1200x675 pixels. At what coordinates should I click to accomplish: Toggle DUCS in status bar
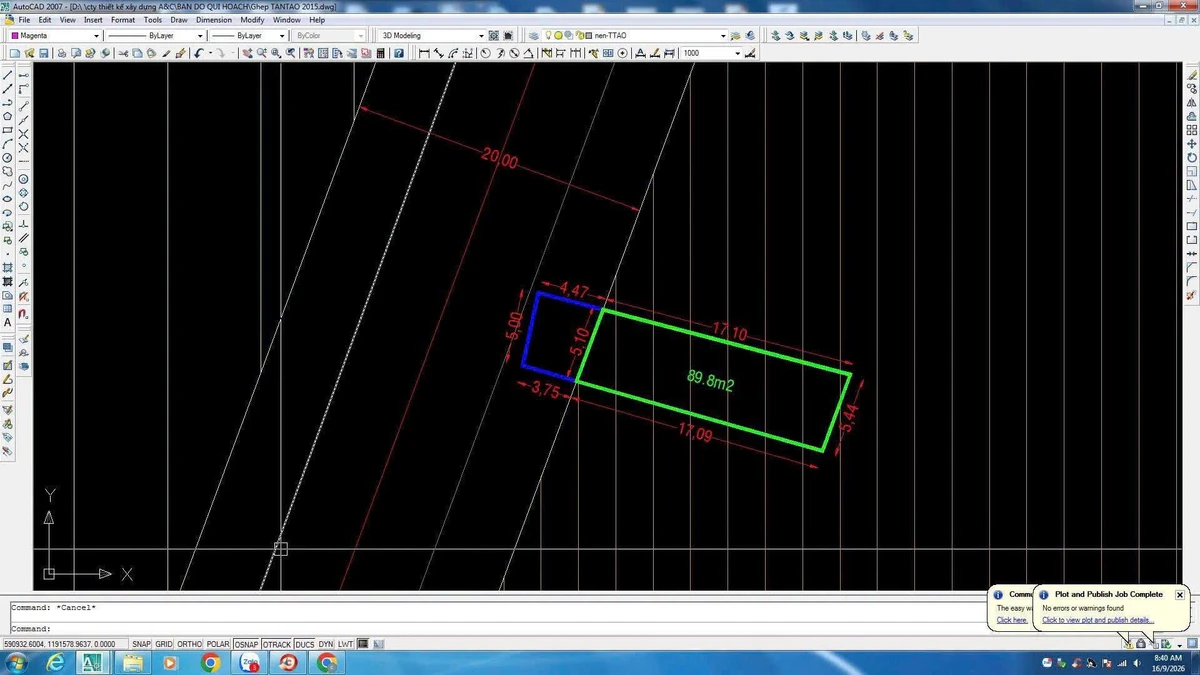(x=304, y=644)
